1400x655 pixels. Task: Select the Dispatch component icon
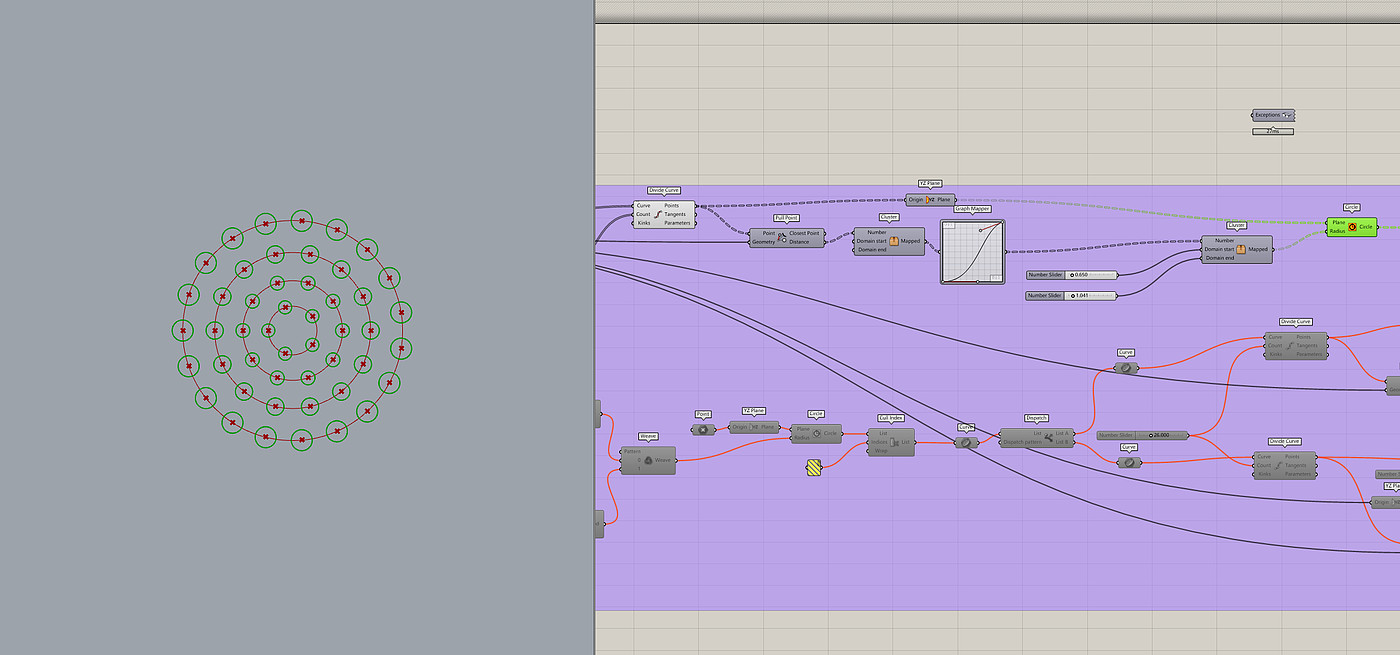pyautogui.click(x=1048, y=437)
